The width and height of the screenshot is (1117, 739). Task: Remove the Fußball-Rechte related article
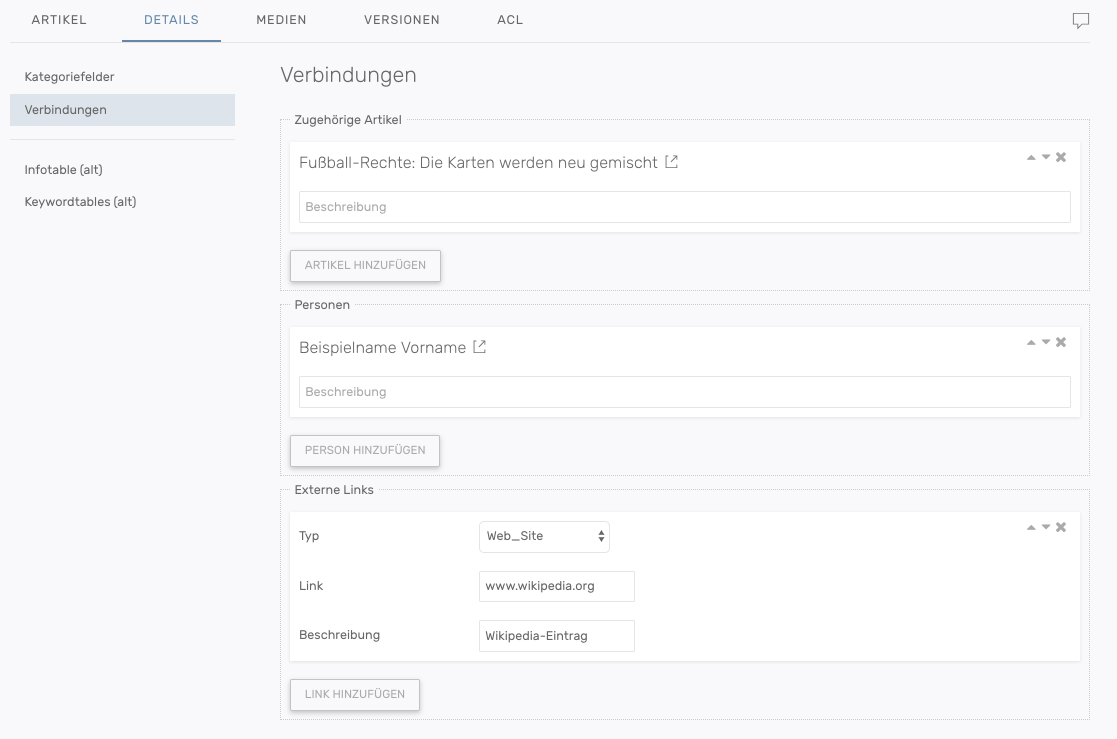pyautogui.click(x=1061, y=157)
